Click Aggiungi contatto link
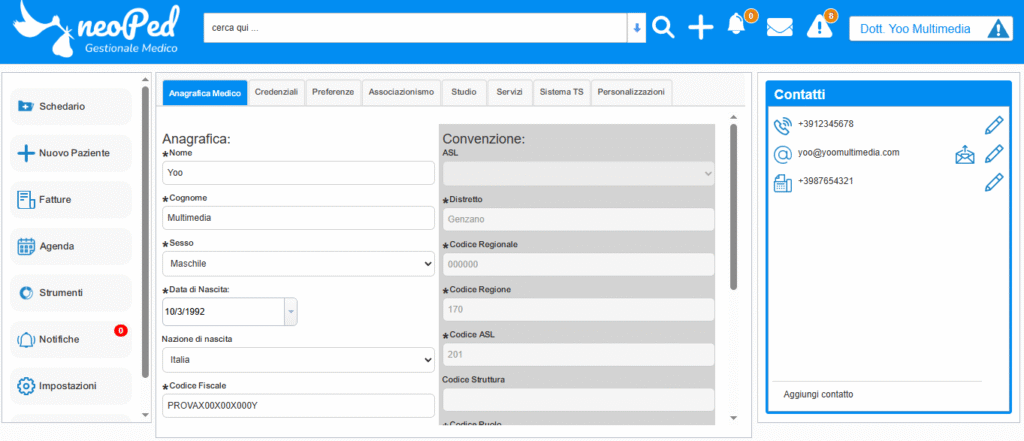 pyautogui.click(x=818, y=395)
